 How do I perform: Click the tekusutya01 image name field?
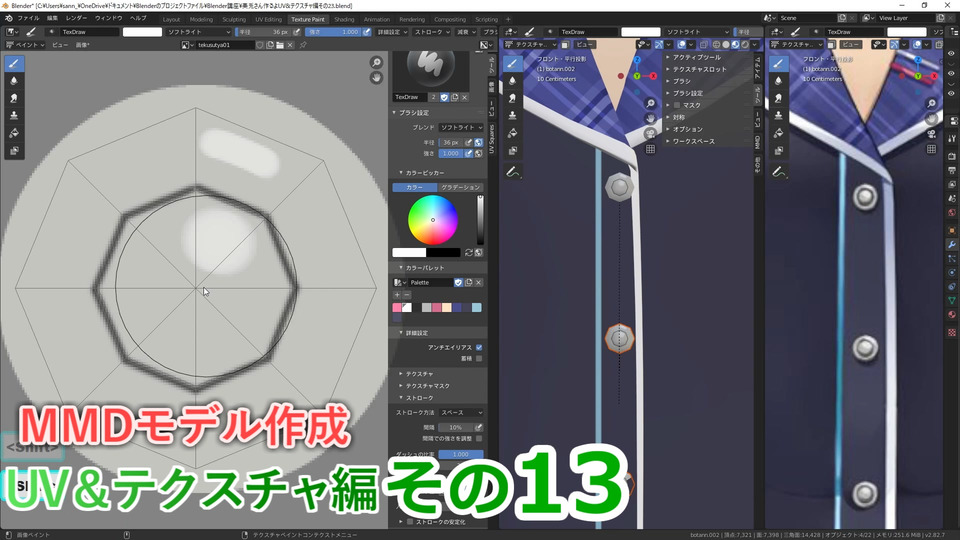[x=223, y=45]
